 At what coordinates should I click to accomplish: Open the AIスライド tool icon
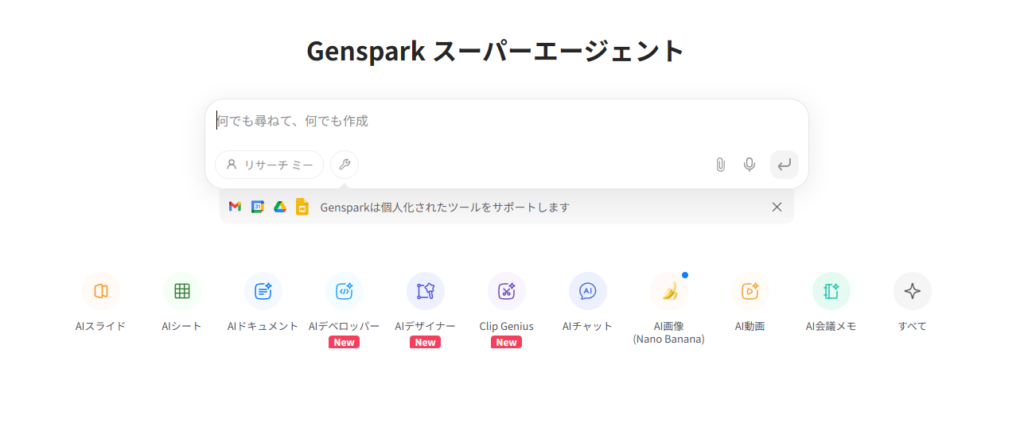(x=101, y=291)
